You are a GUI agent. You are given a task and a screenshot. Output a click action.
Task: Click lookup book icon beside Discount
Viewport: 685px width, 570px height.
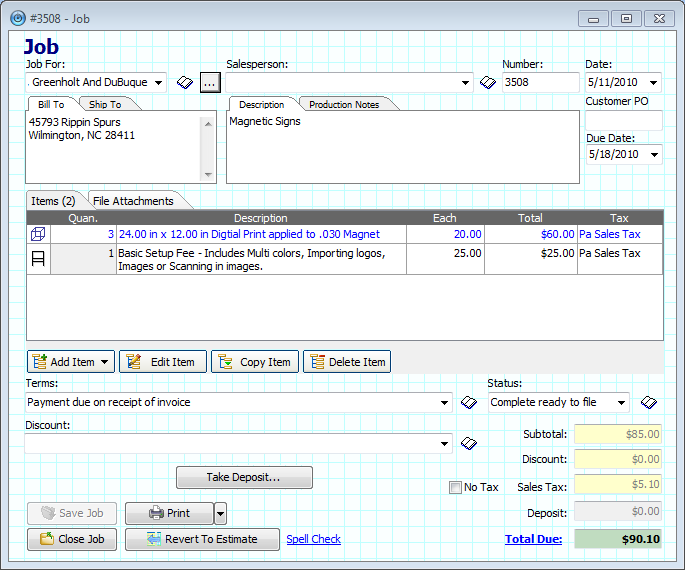468,443
